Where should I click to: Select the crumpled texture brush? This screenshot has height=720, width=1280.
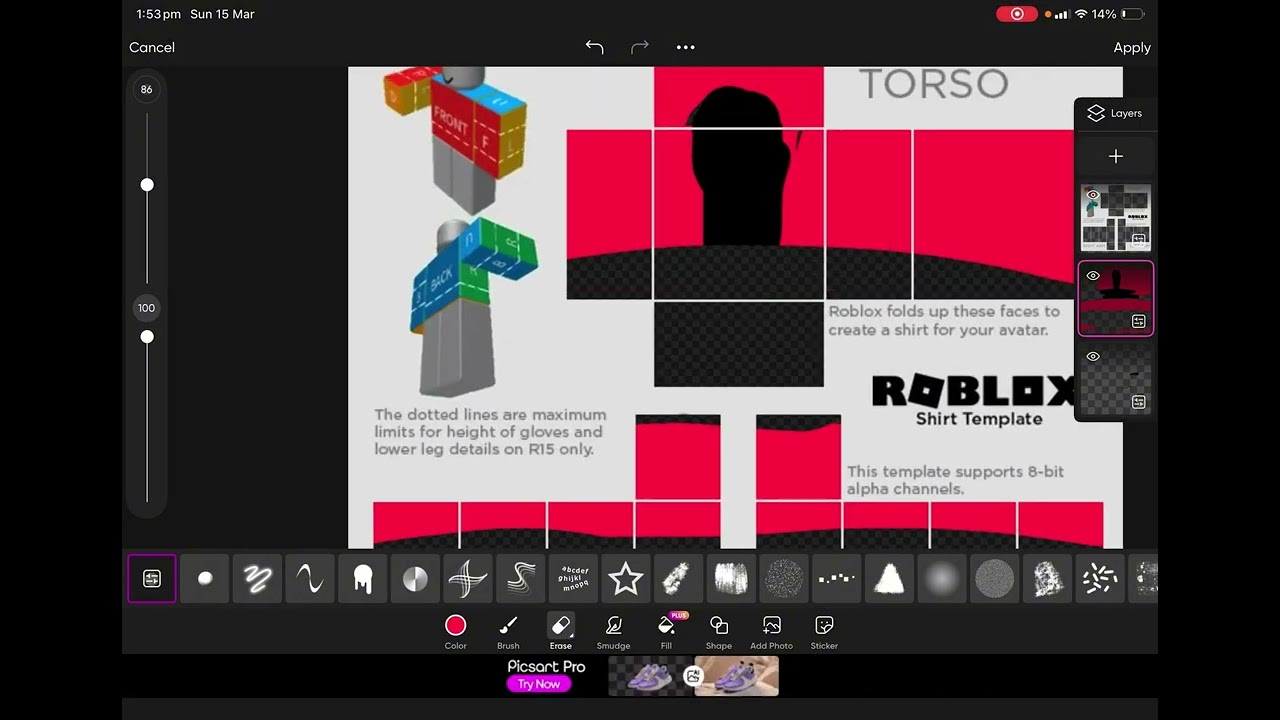[1047, 578]
